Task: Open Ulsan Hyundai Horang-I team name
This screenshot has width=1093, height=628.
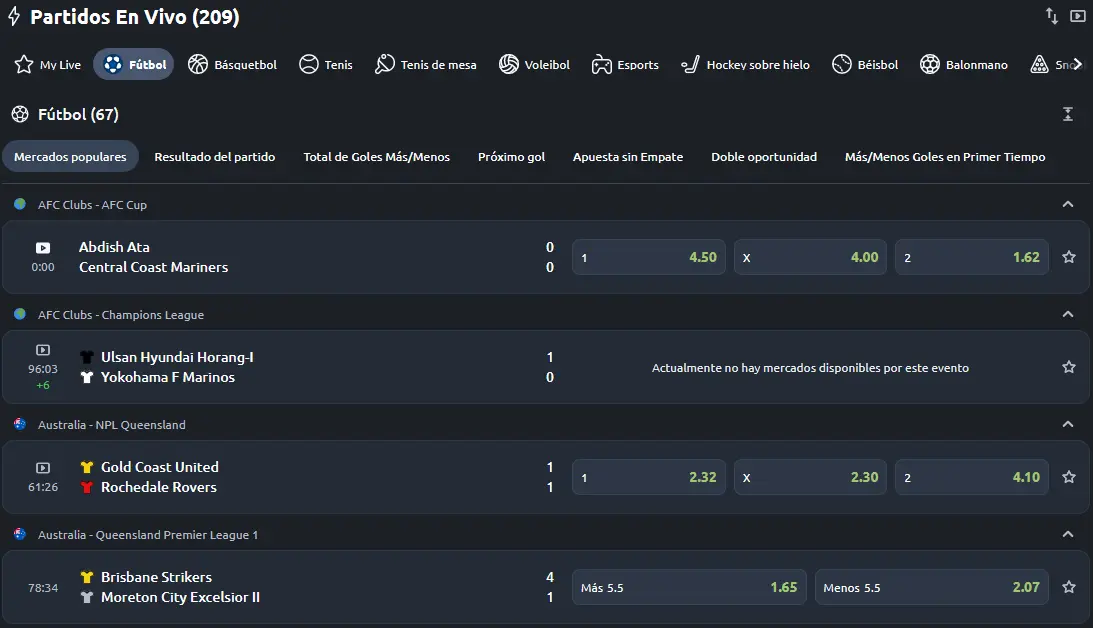Action: click(x=177, y=358)
